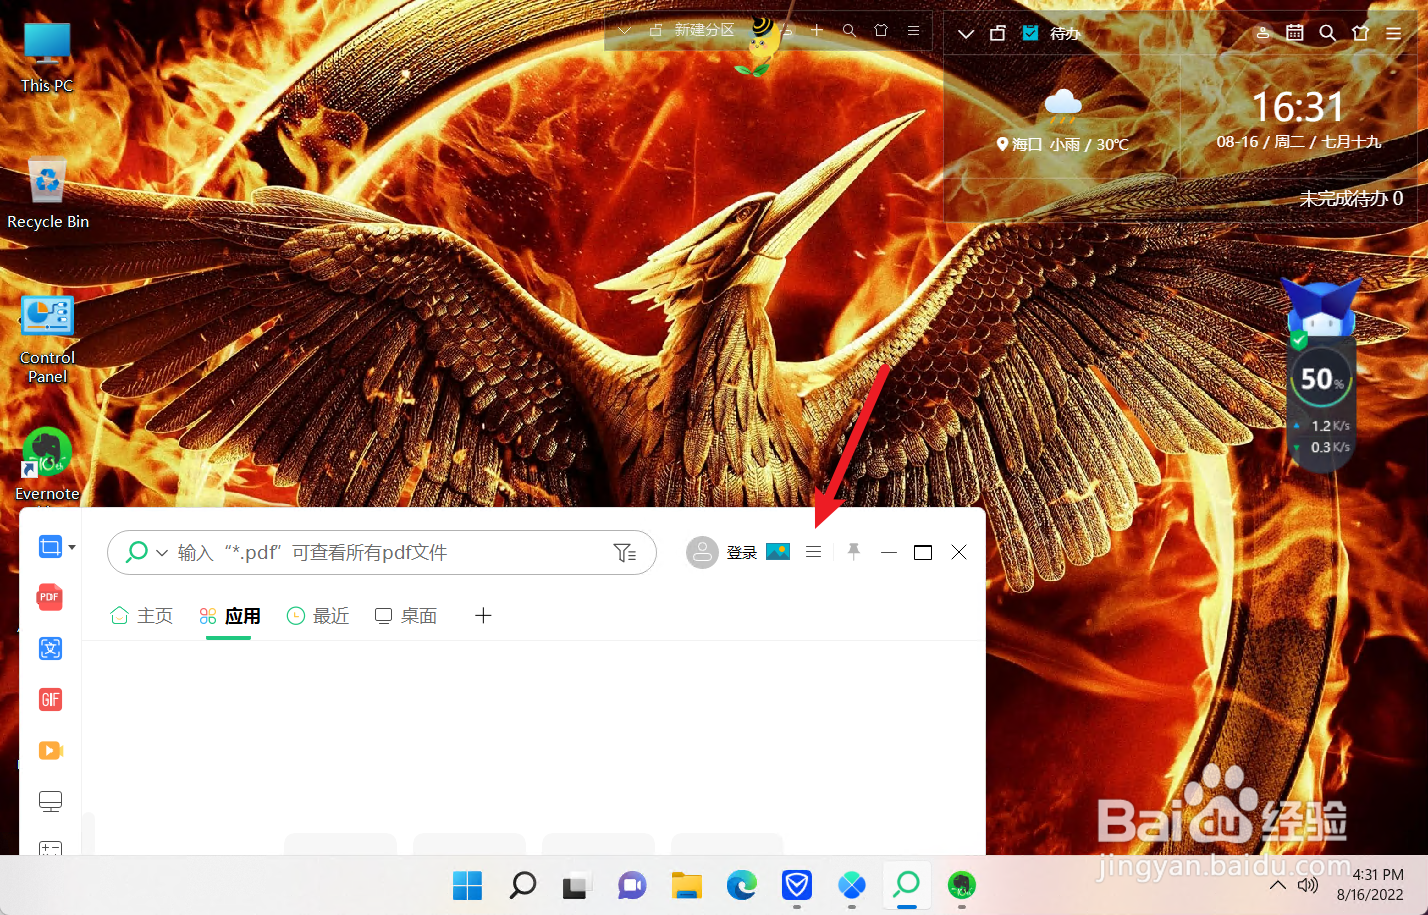
Task: Open account icon in 待办 widget
Action: point(1263,33)
